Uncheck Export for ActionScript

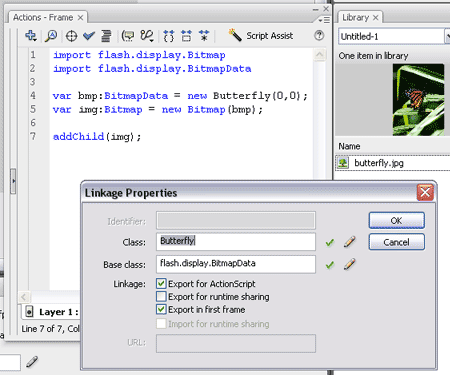(x=161, y=284)
